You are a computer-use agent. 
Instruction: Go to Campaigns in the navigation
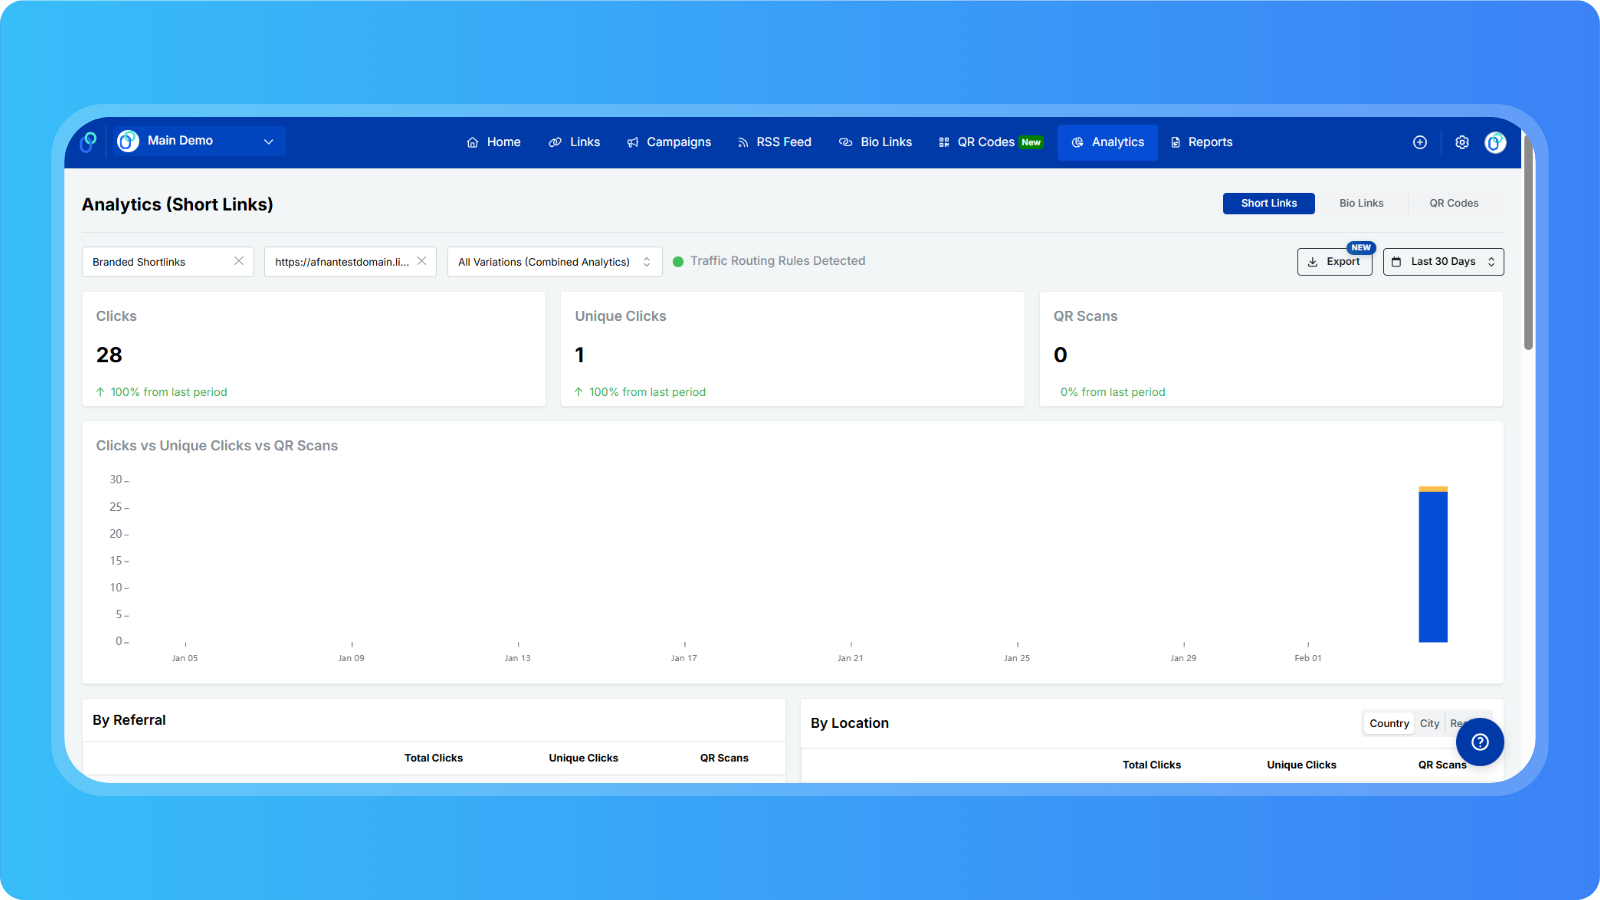(669, 142)
